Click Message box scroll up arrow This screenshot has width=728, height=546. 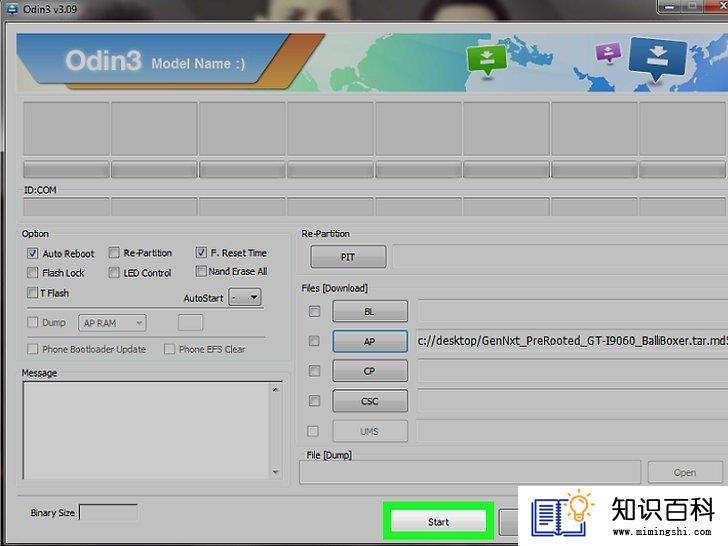[276, 390]
